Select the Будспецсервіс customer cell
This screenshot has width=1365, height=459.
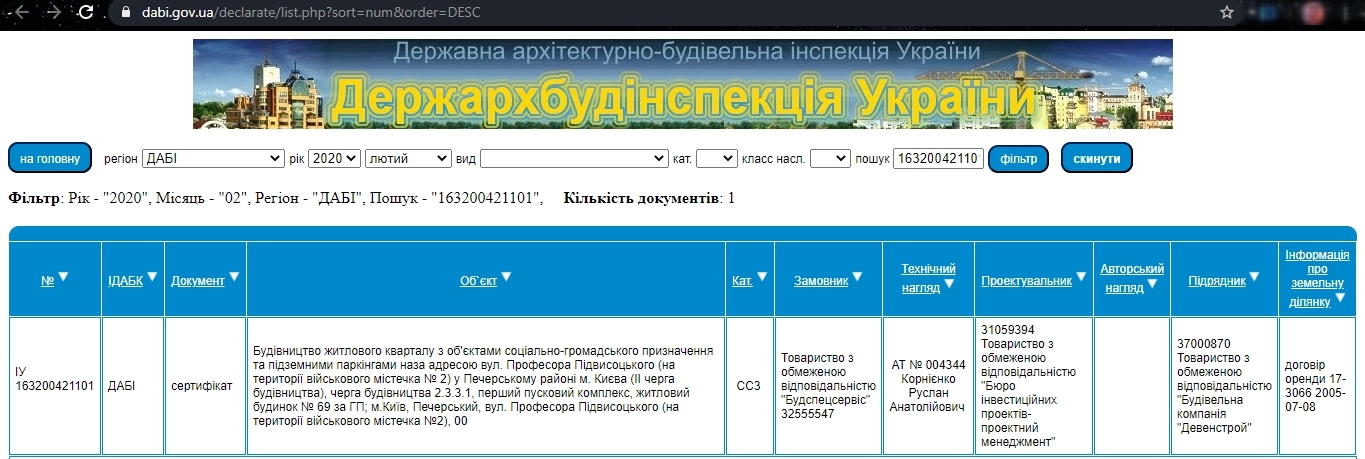coord(828,385)
